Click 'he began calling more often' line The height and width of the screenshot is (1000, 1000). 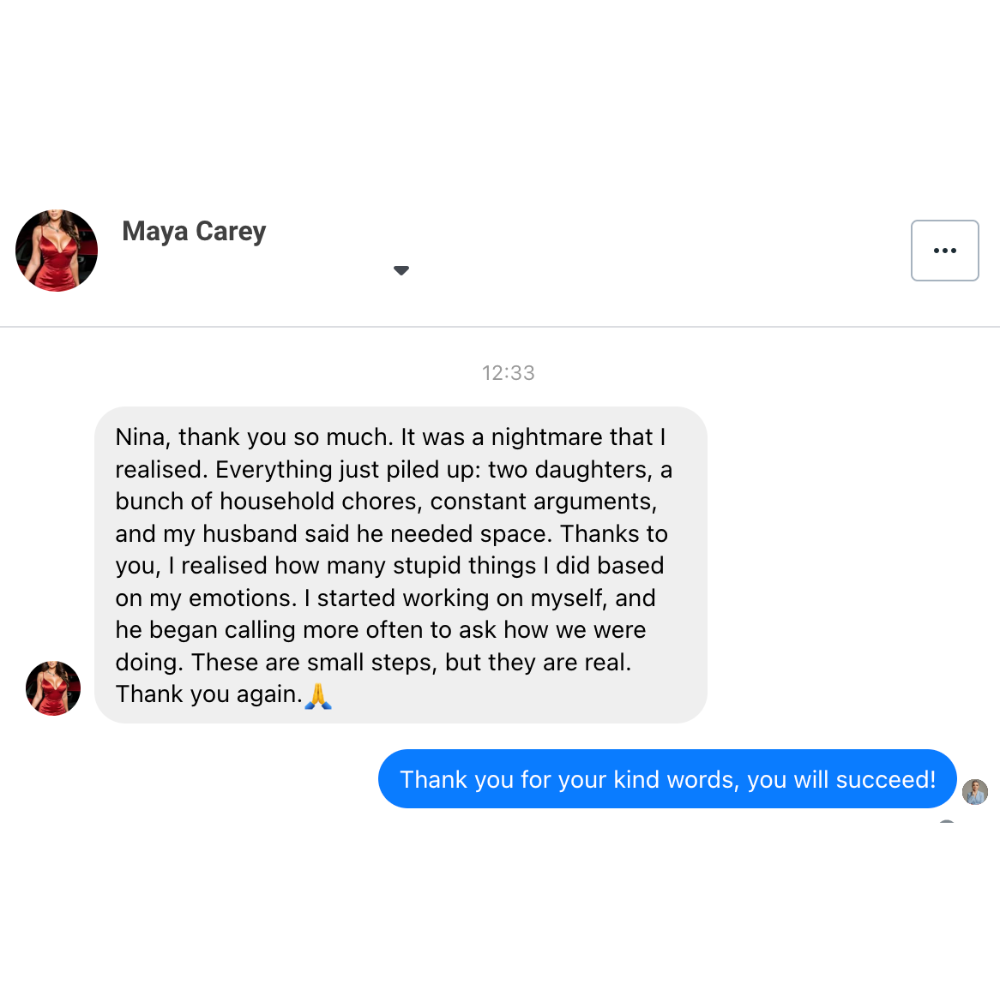pos(268,630)
